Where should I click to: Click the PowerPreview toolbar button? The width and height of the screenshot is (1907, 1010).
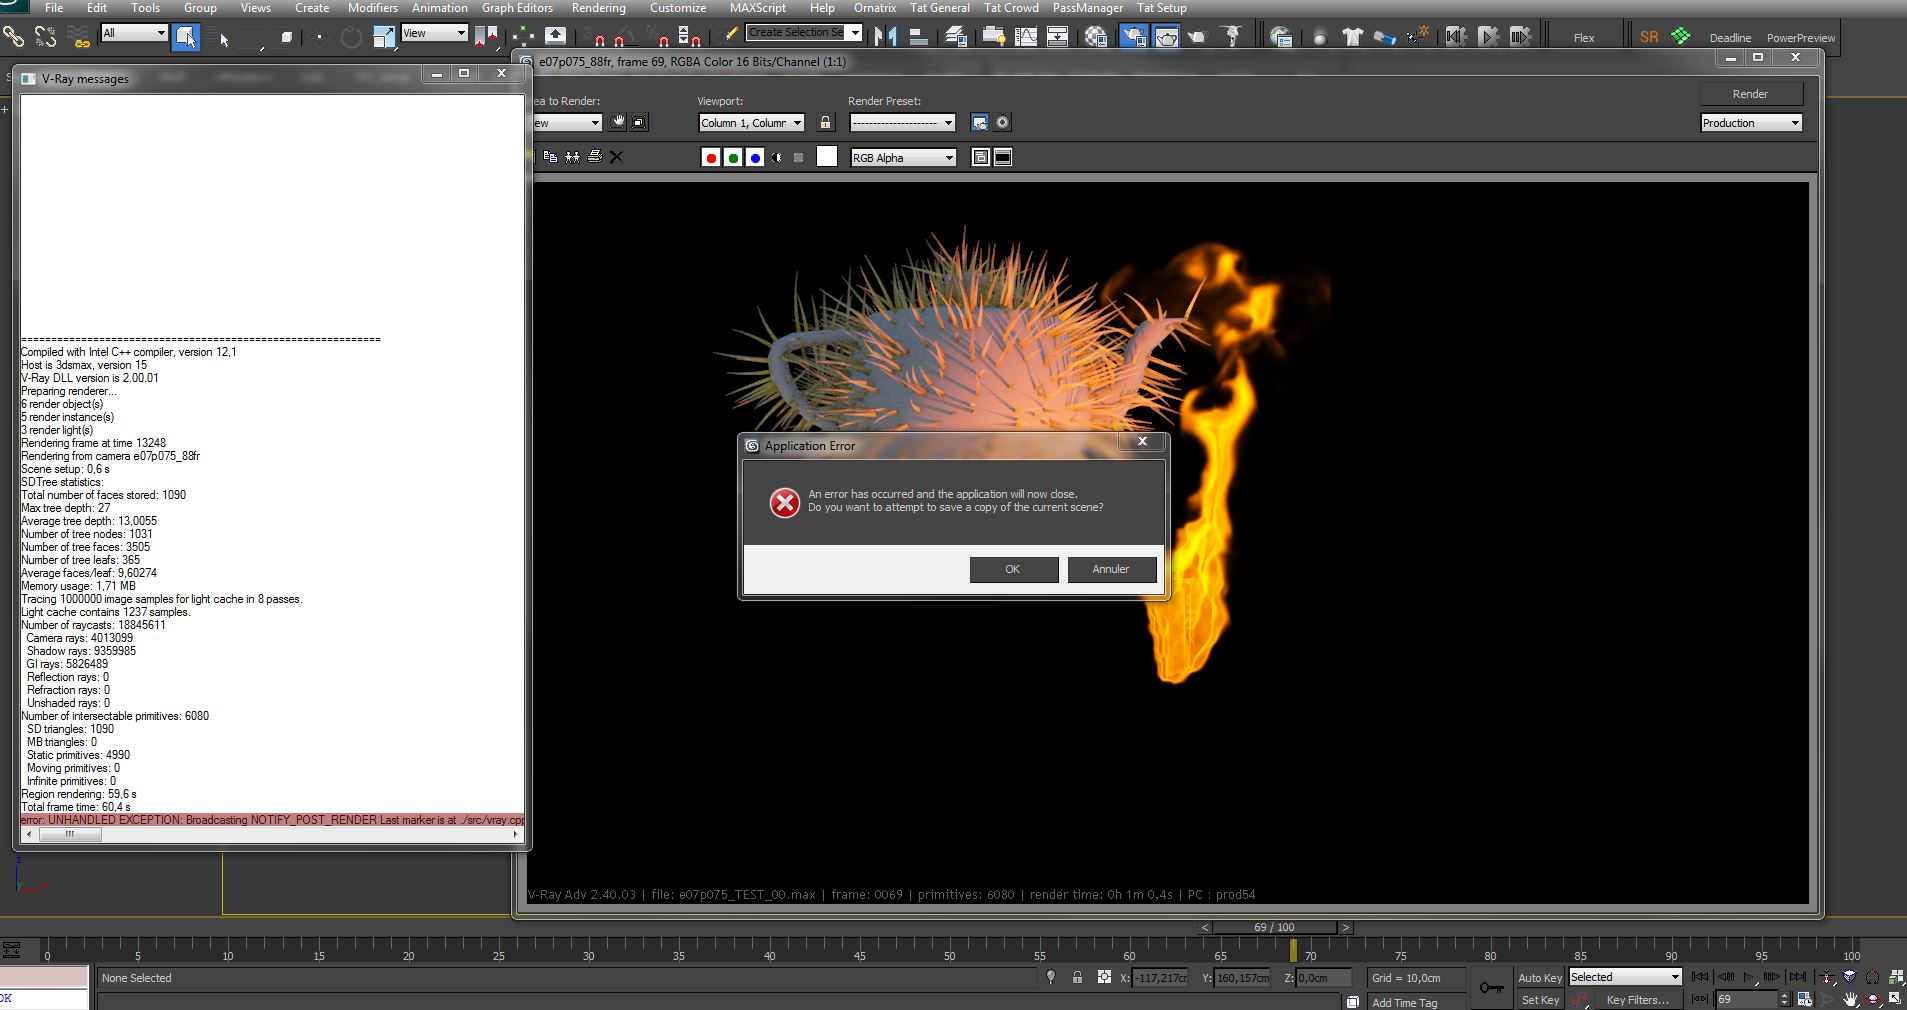pos(1801,38)
